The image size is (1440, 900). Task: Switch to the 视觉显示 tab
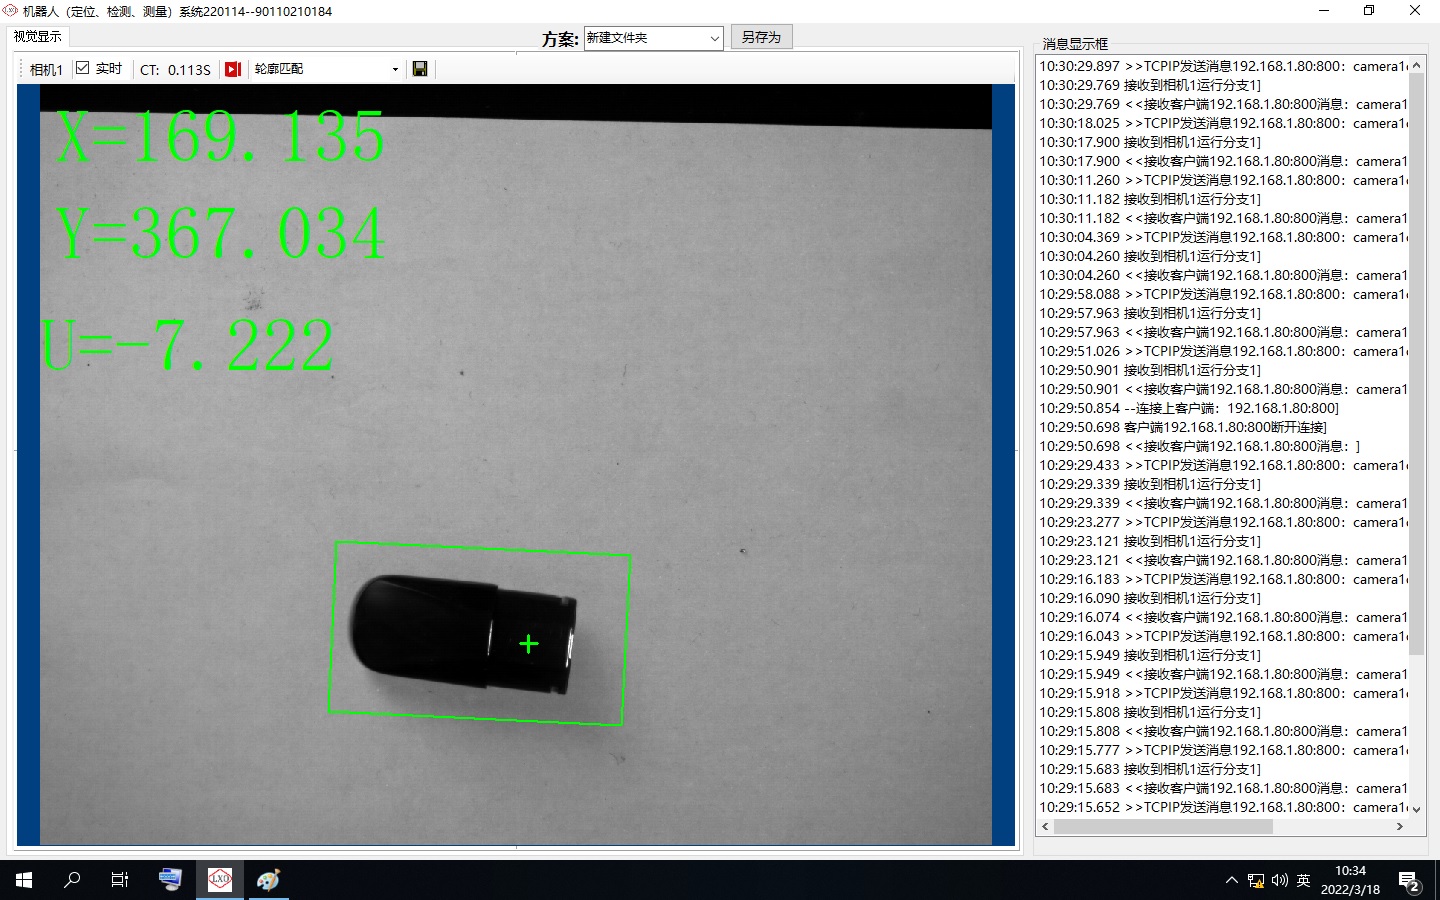tap(37, 36)
